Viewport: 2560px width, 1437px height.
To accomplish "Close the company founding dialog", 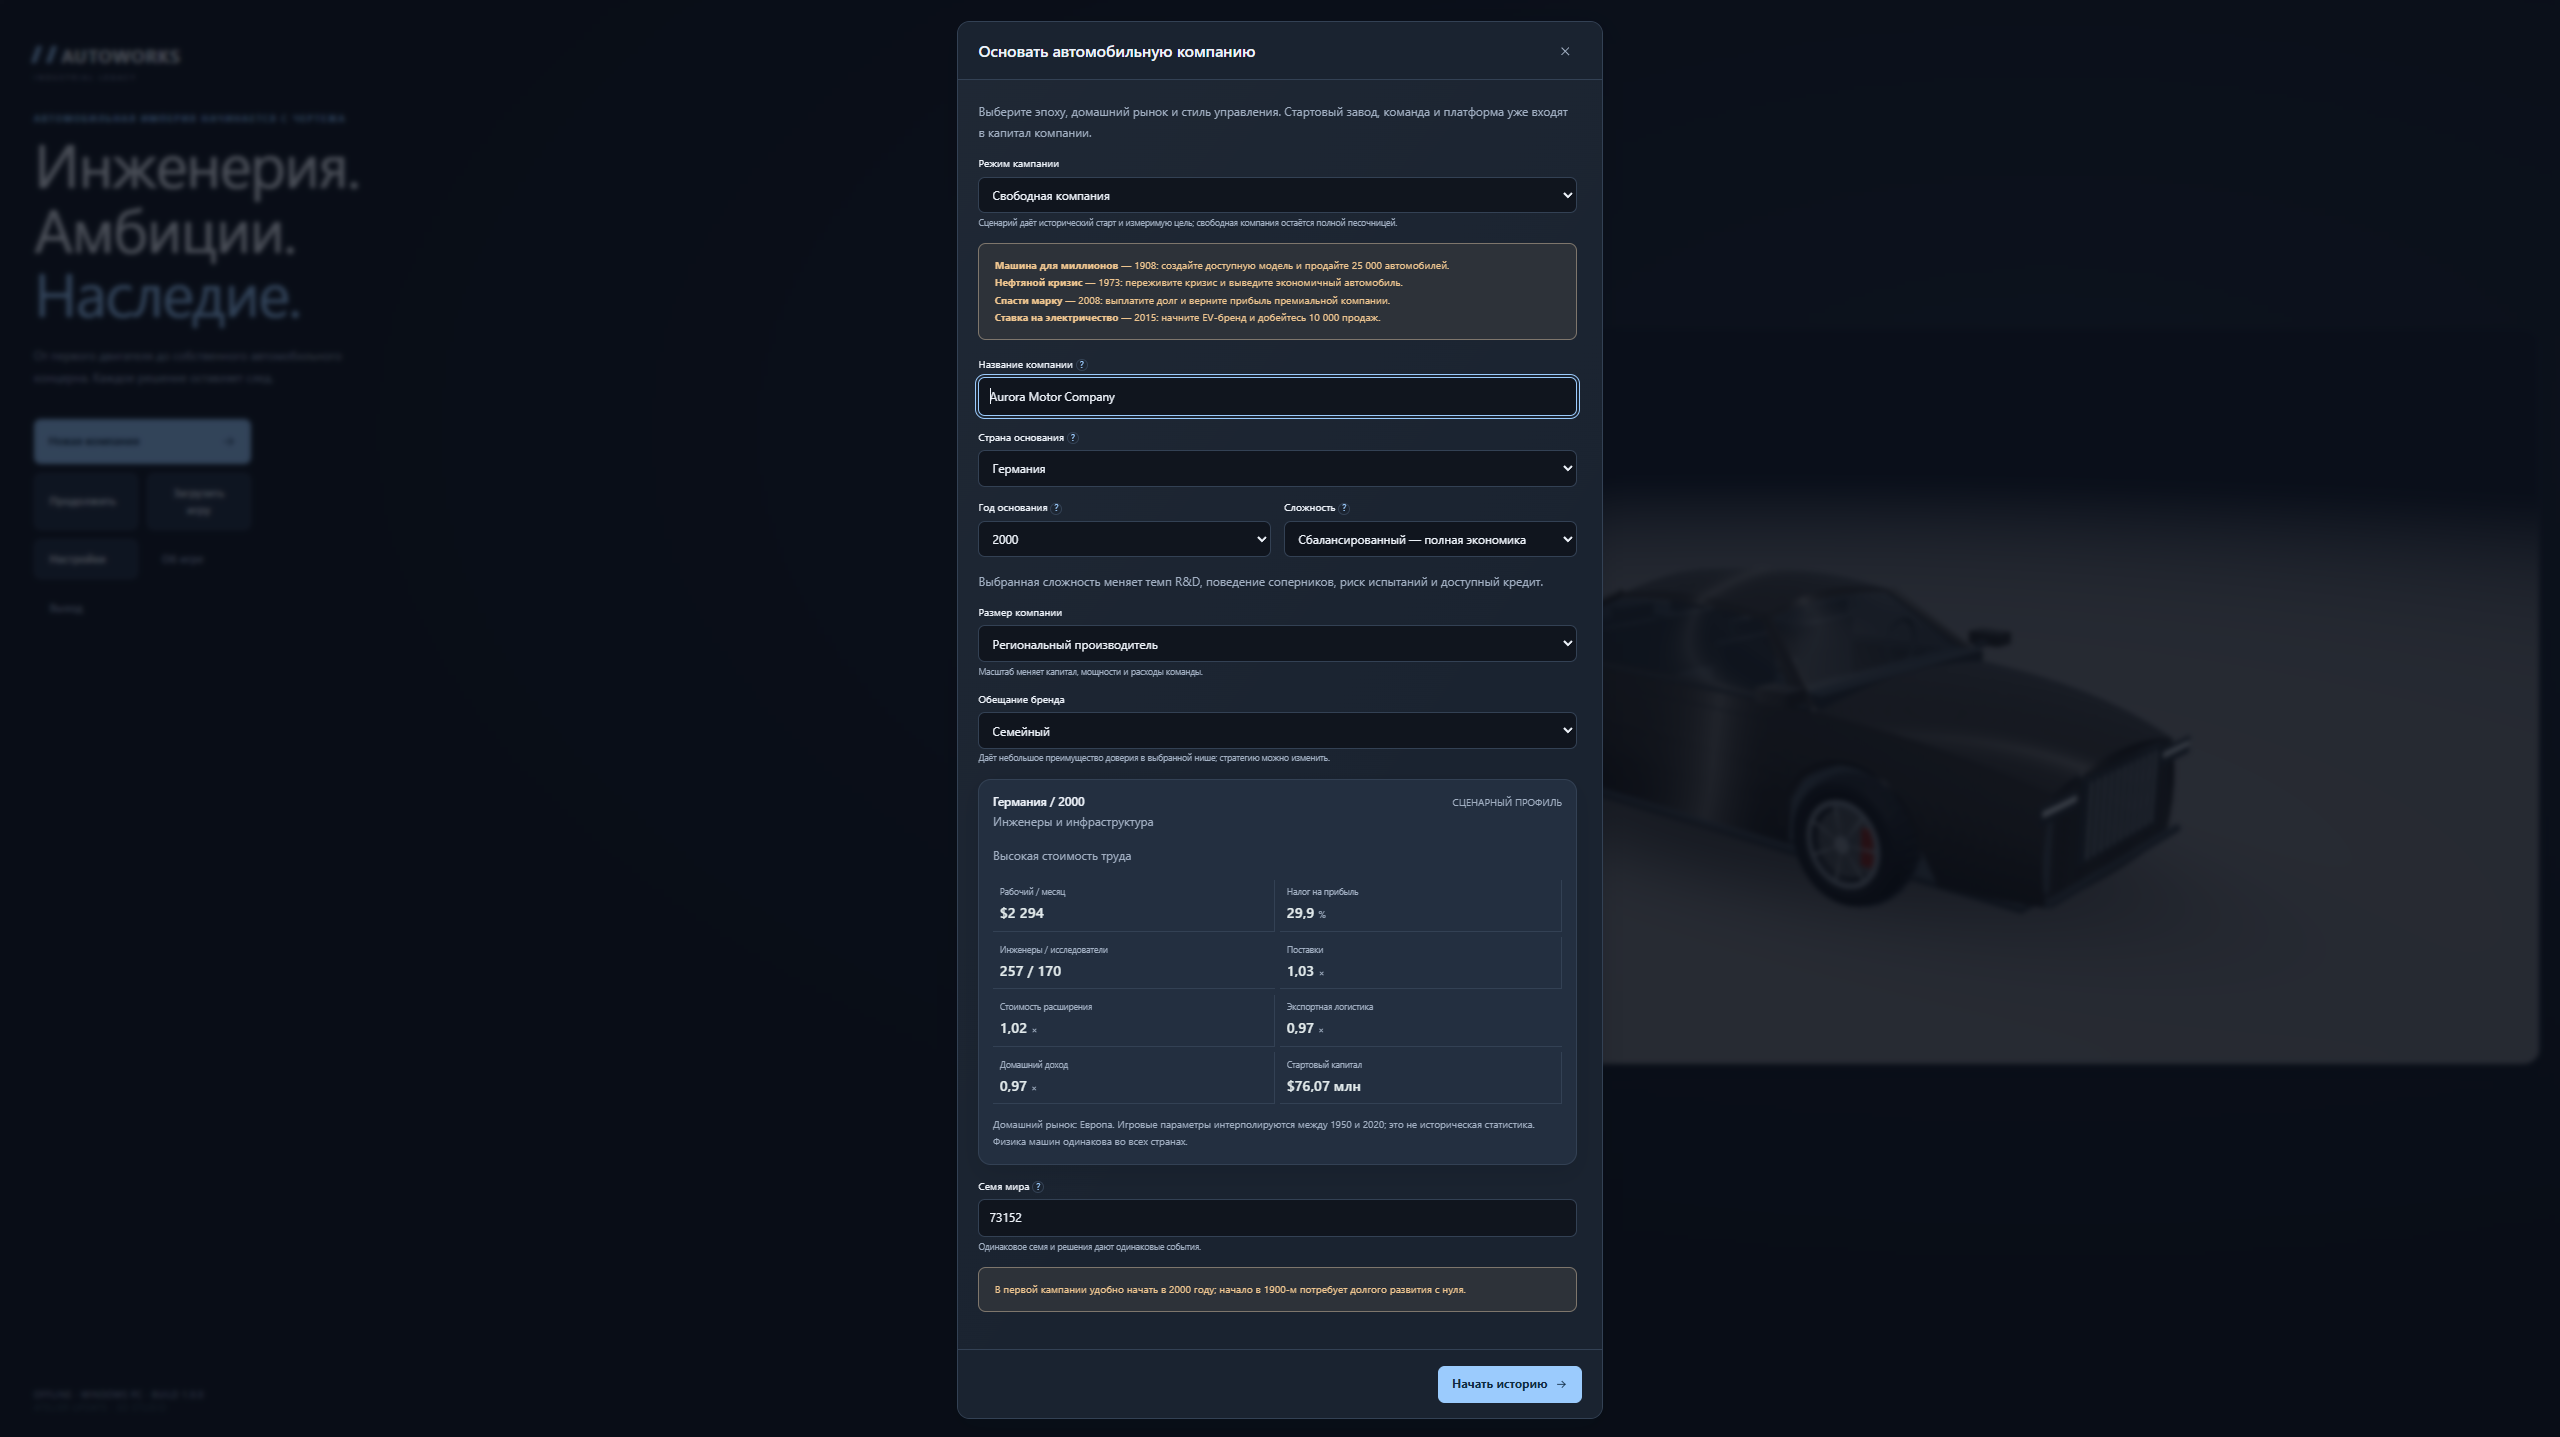I will pos(1565,51).
